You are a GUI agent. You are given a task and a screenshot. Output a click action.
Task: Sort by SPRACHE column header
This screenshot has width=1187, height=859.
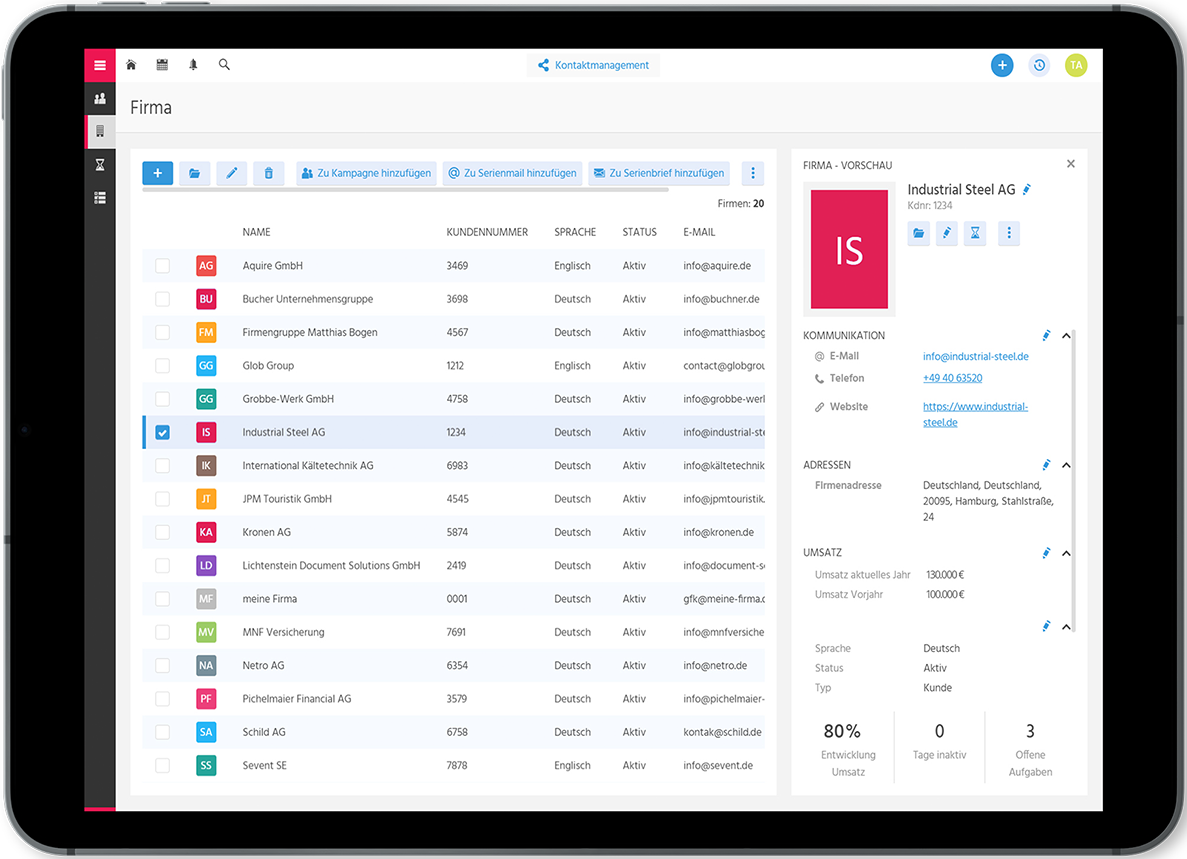[575, 232]
